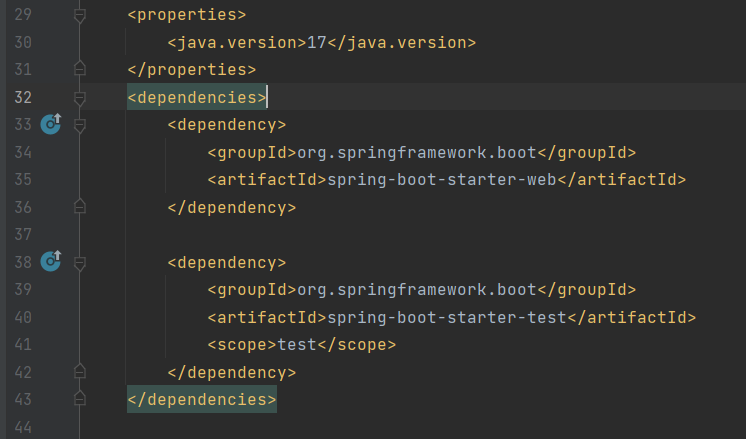Click line number 37 in the gutter
Viewport: 746px width, 439px height.
coord(23,234)
